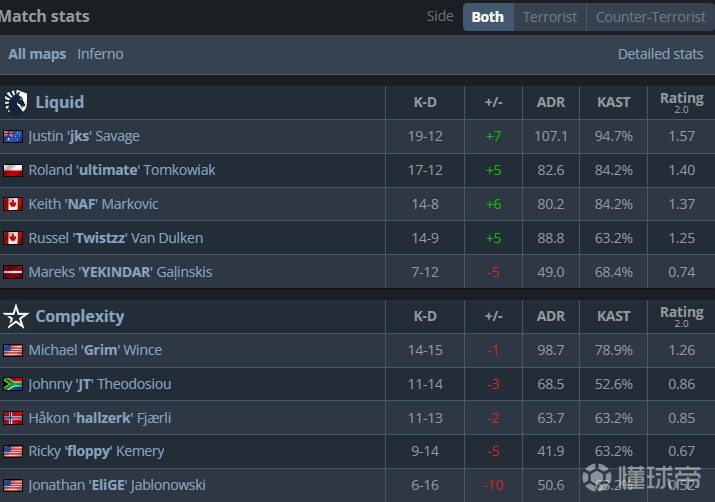Click the Canadian flag beside NAF
715x502 pixels.
pyautogui.click(x=13, y=205)
